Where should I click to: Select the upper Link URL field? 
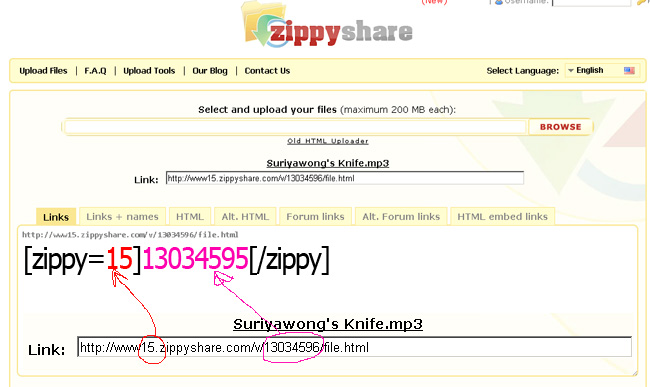(x=344, y=178)
